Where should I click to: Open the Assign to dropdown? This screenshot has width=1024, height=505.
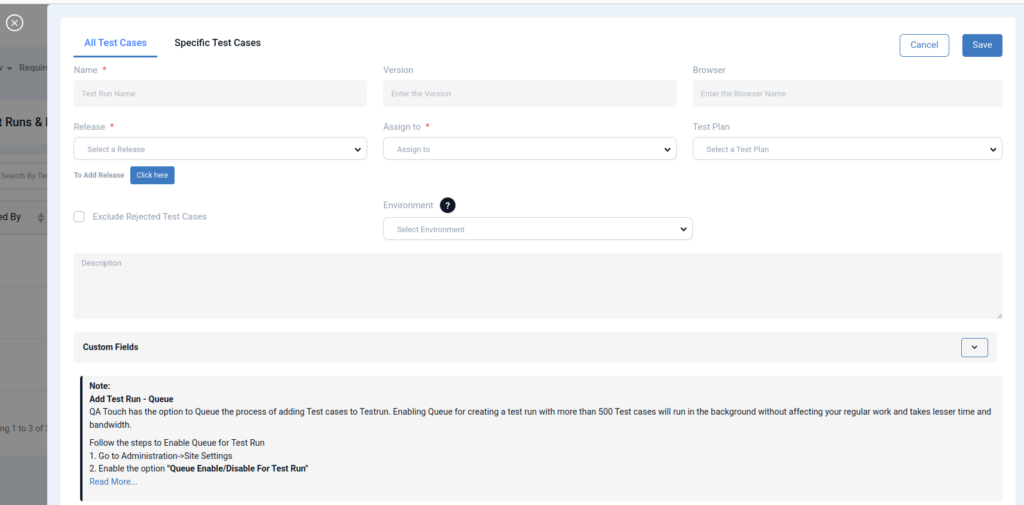click(x=529, y=149)
